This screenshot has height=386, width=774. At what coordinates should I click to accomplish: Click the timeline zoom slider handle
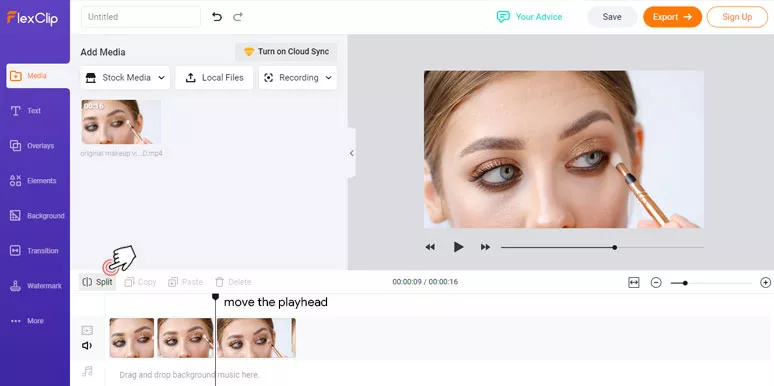click(685, 283)
